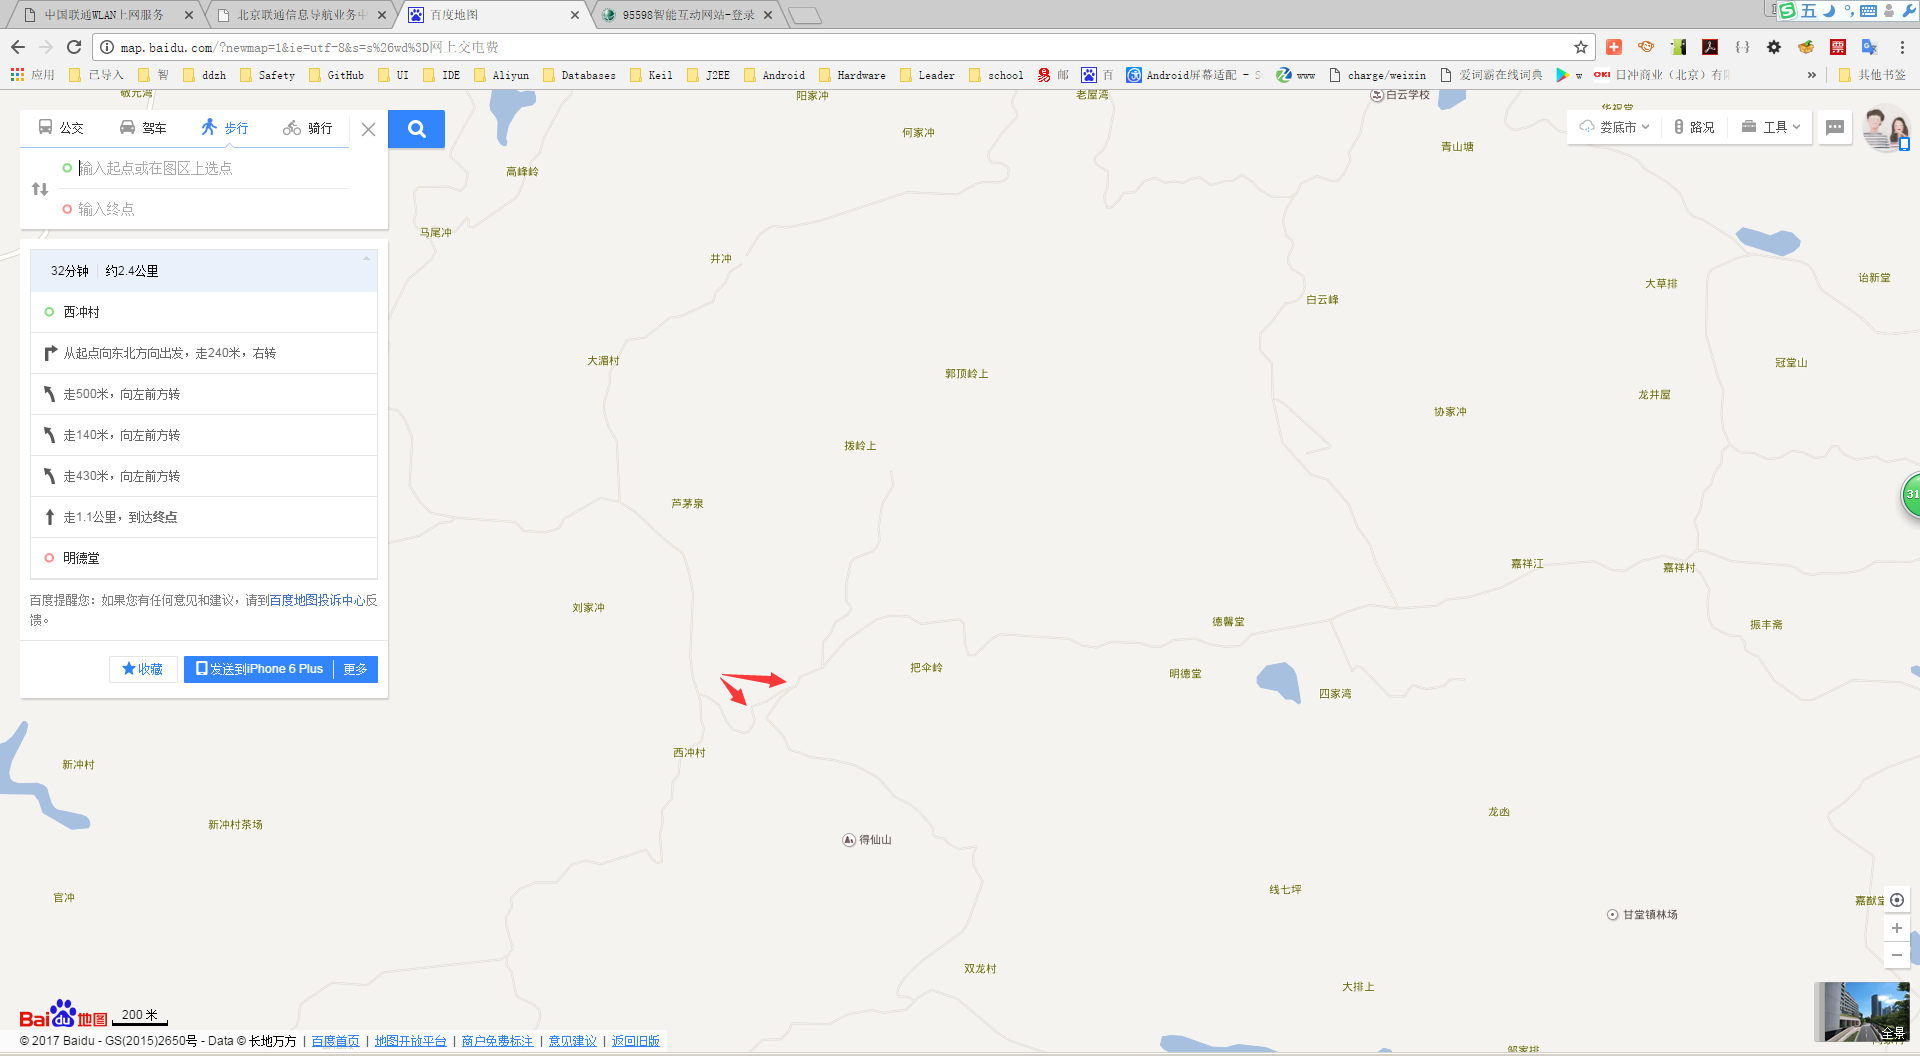
Task: Open the 百度地图投诉中心 link
Action: click(317, 600)
